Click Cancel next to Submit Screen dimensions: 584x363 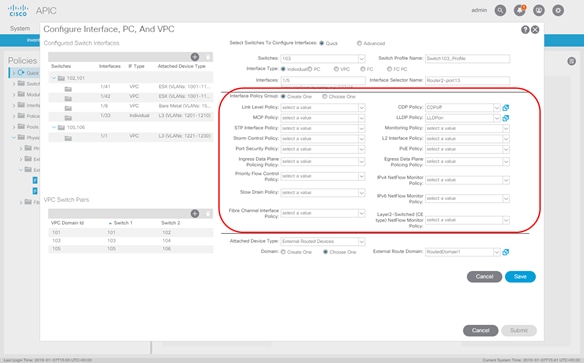pyautogui.click(x=480, y=330)
